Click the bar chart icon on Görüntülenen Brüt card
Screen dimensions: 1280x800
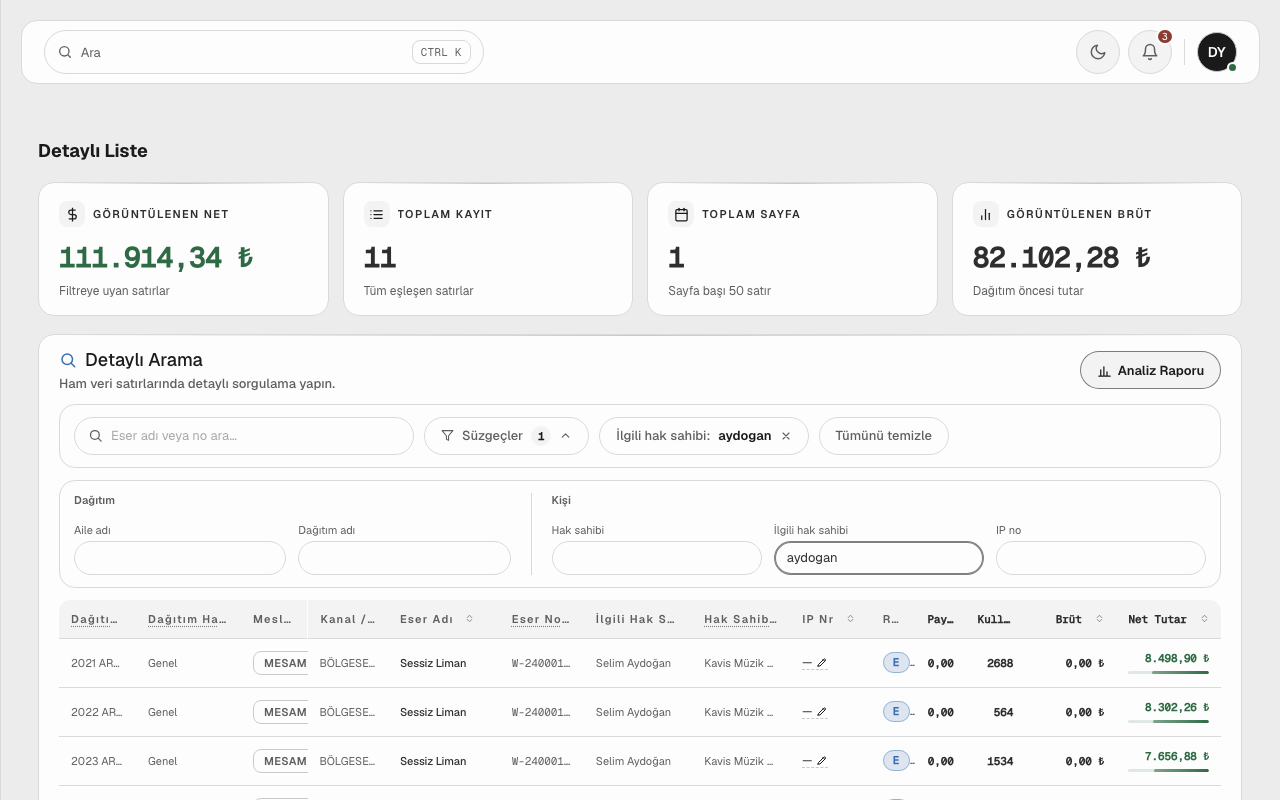(985, 214)
